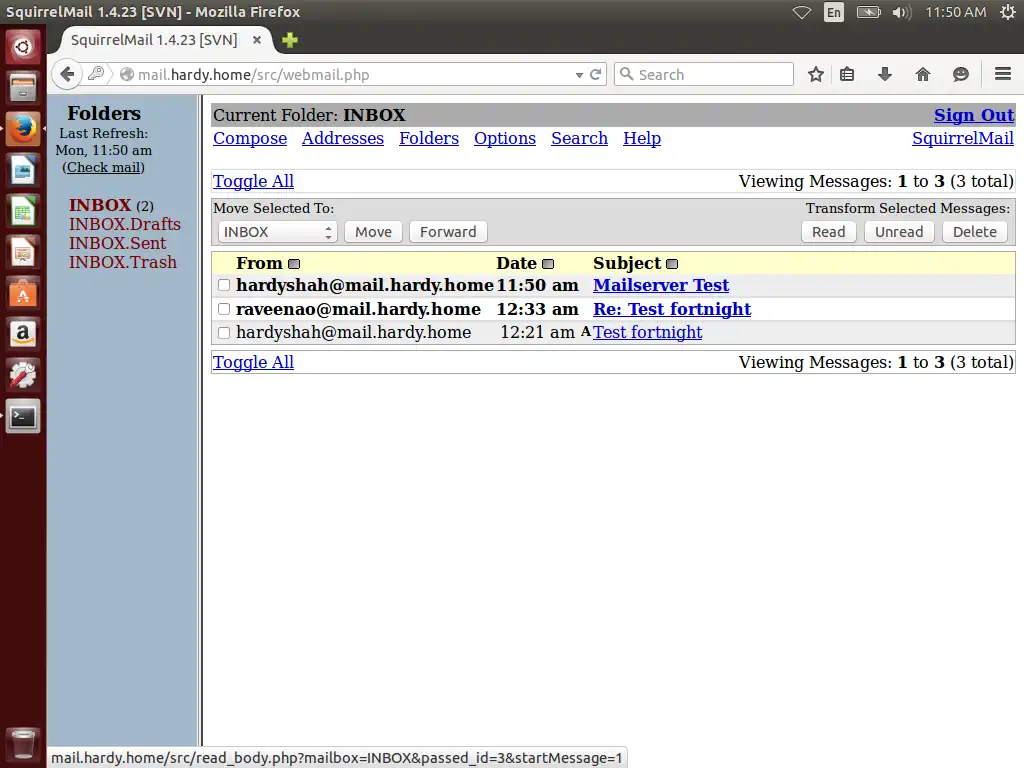Expand the address bar history dropdown
The image size is (1024, 768).
tap(580, 74)
